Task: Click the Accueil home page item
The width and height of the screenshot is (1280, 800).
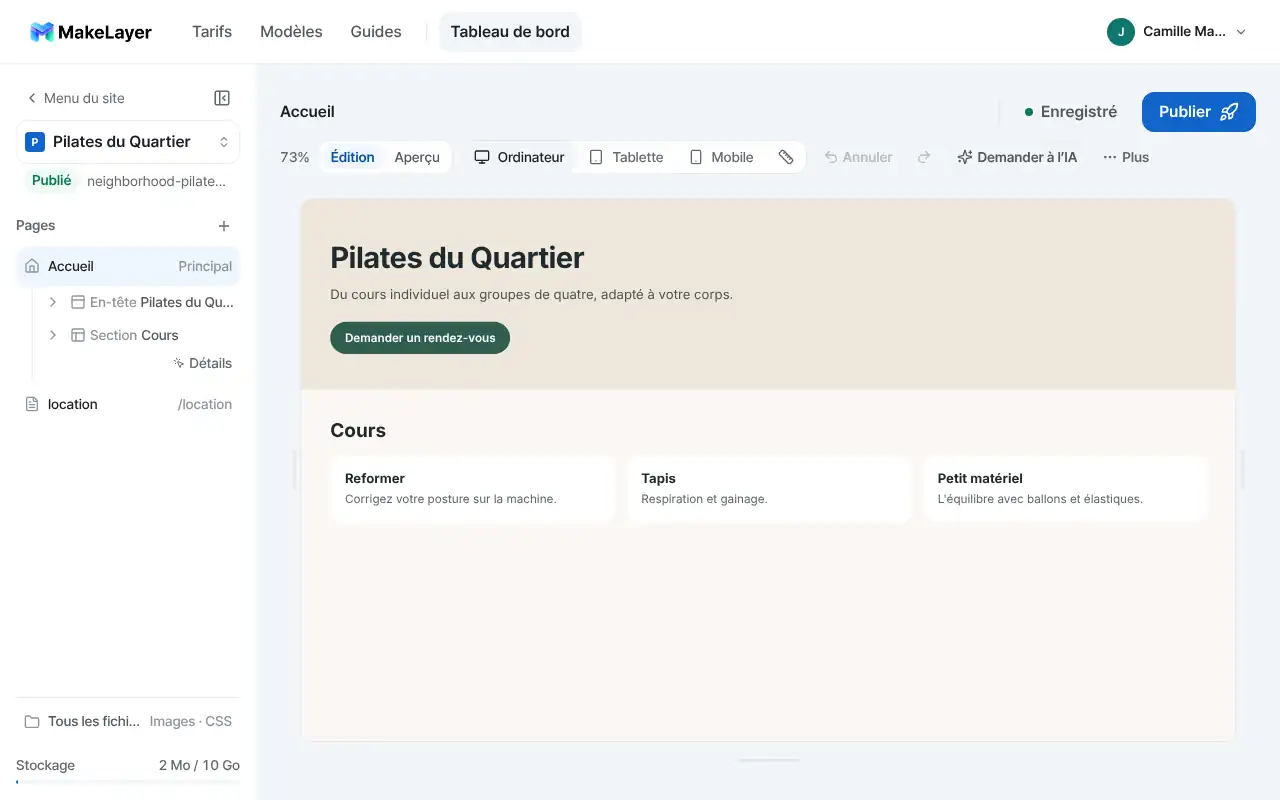Action: tap(128, 266)
